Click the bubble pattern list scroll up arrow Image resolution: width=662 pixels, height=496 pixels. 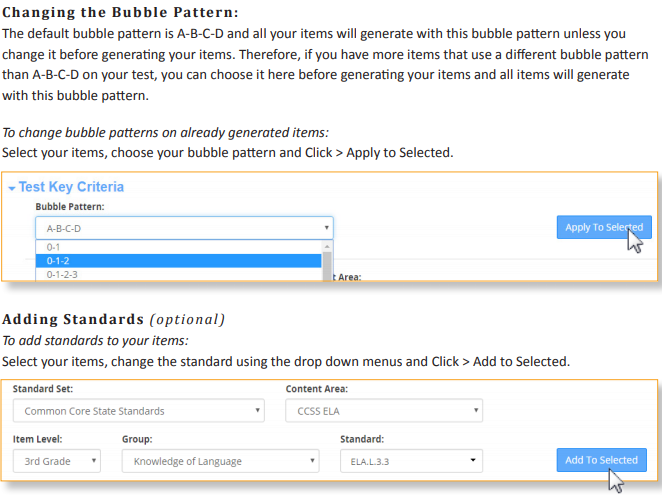coord(327,247)
